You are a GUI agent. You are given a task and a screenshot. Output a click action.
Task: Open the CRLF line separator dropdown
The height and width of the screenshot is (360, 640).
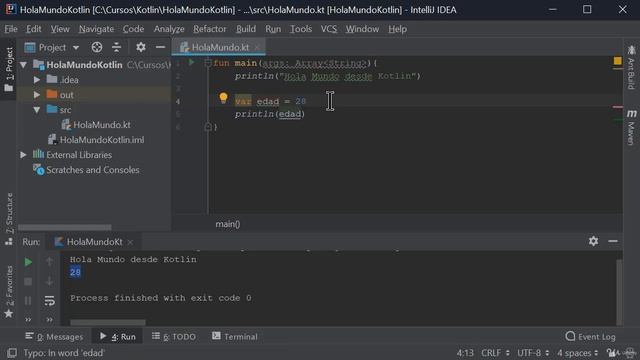tap(495, 353)
